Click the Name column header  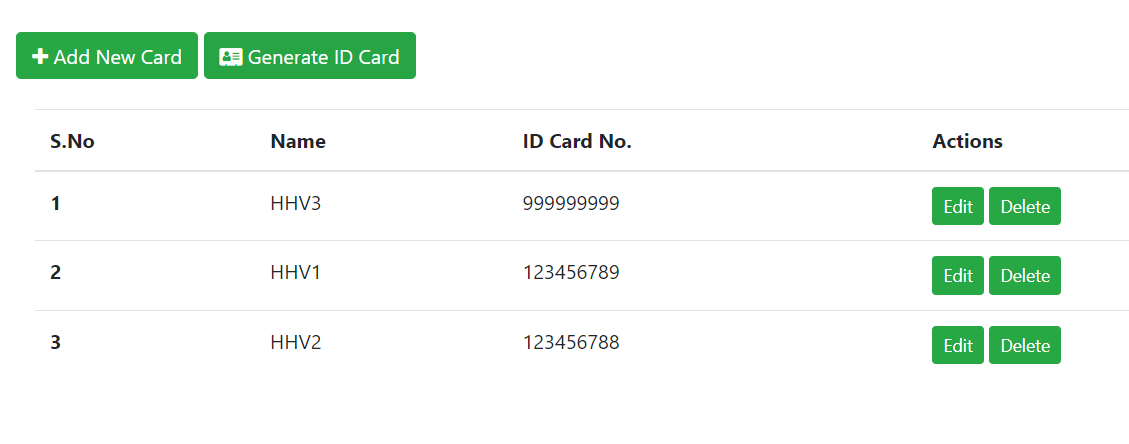point(298,142)
